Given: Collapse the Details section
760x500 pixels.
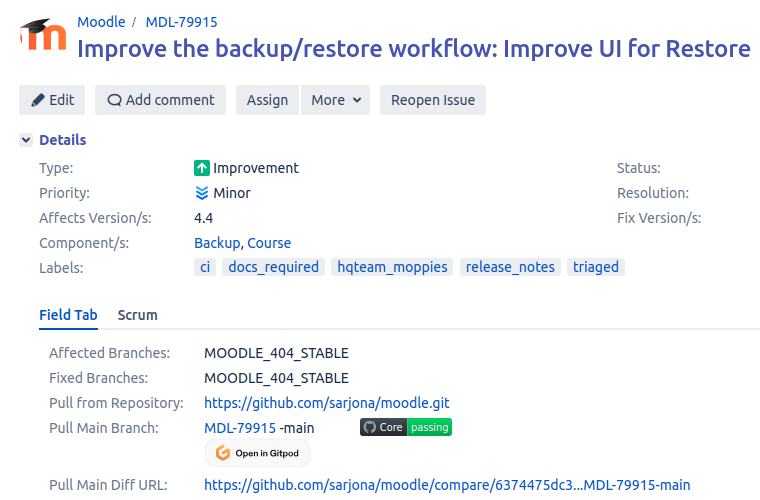Looking at the screenshot, I should 26,140.
